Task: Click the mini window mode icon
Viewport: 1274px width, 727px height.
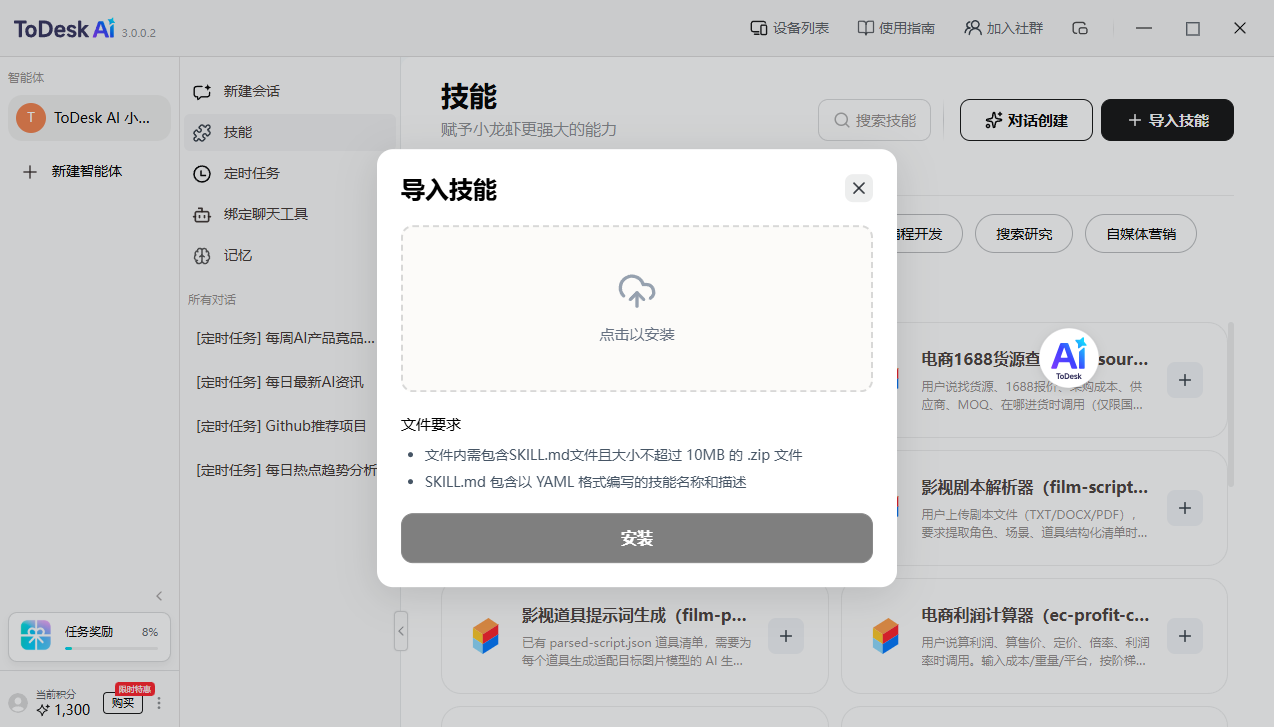Action: (1080, 28)
